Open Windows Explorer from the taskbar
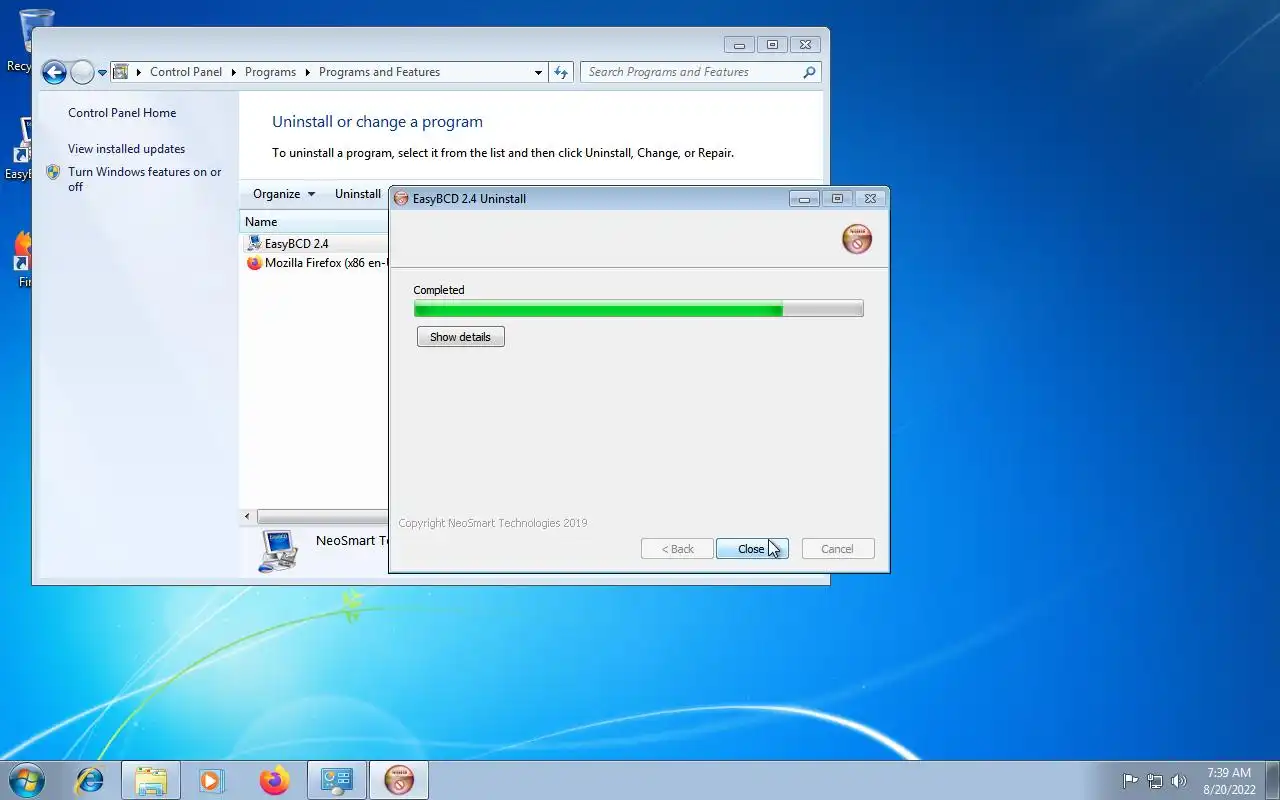 [x=151, y=780]
